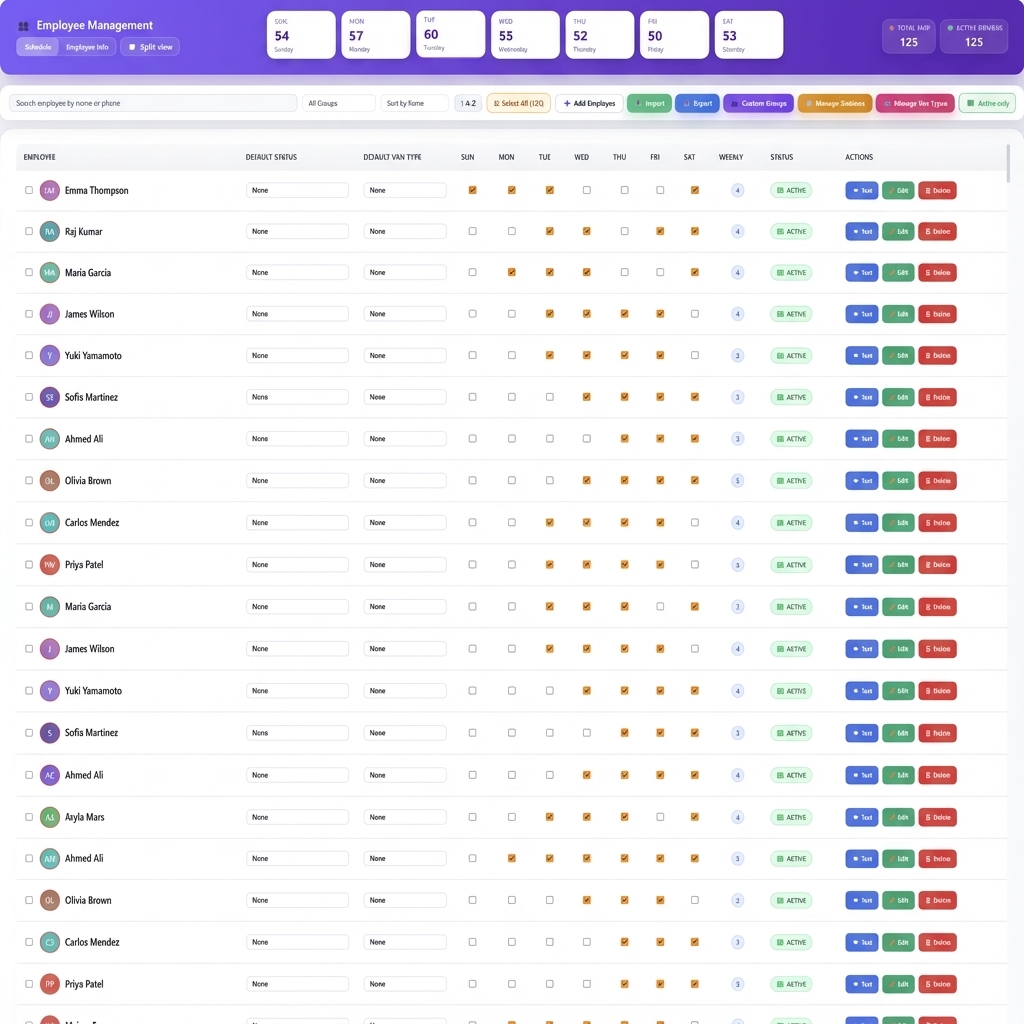Open the All Groups dropdown
The image size is (1024, 1024).
341,103
